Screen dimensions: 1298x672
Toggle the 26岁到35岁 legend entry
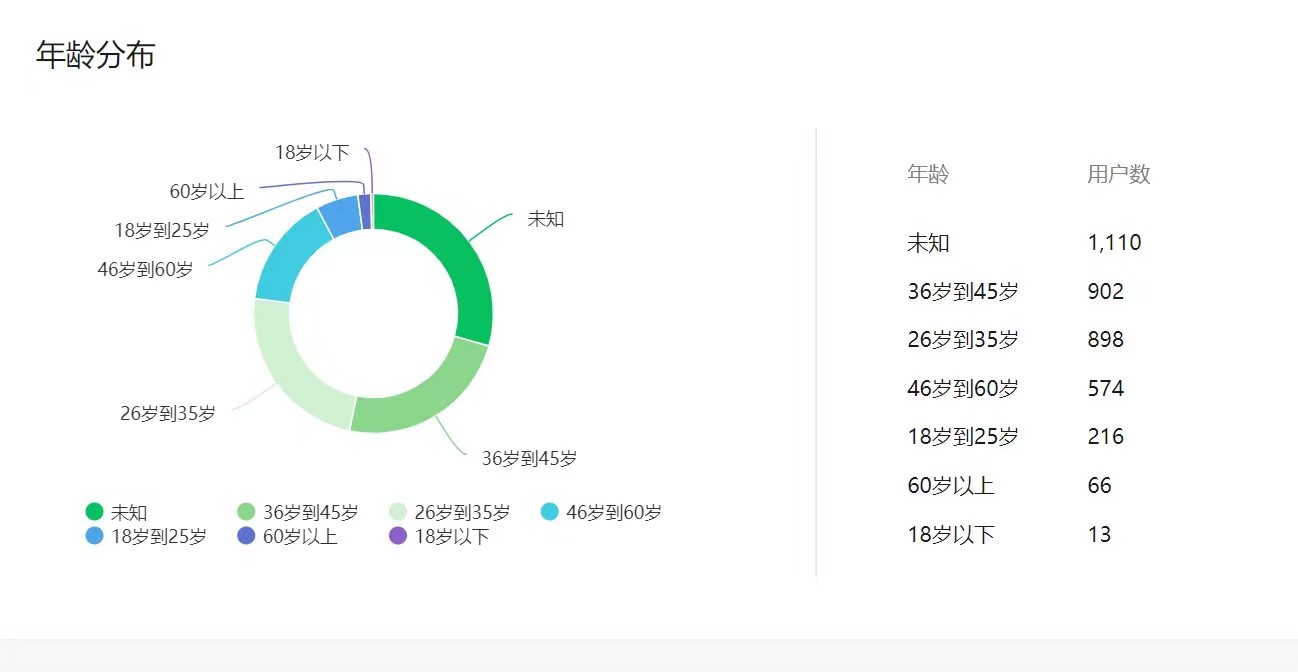[x=449, y=513]
